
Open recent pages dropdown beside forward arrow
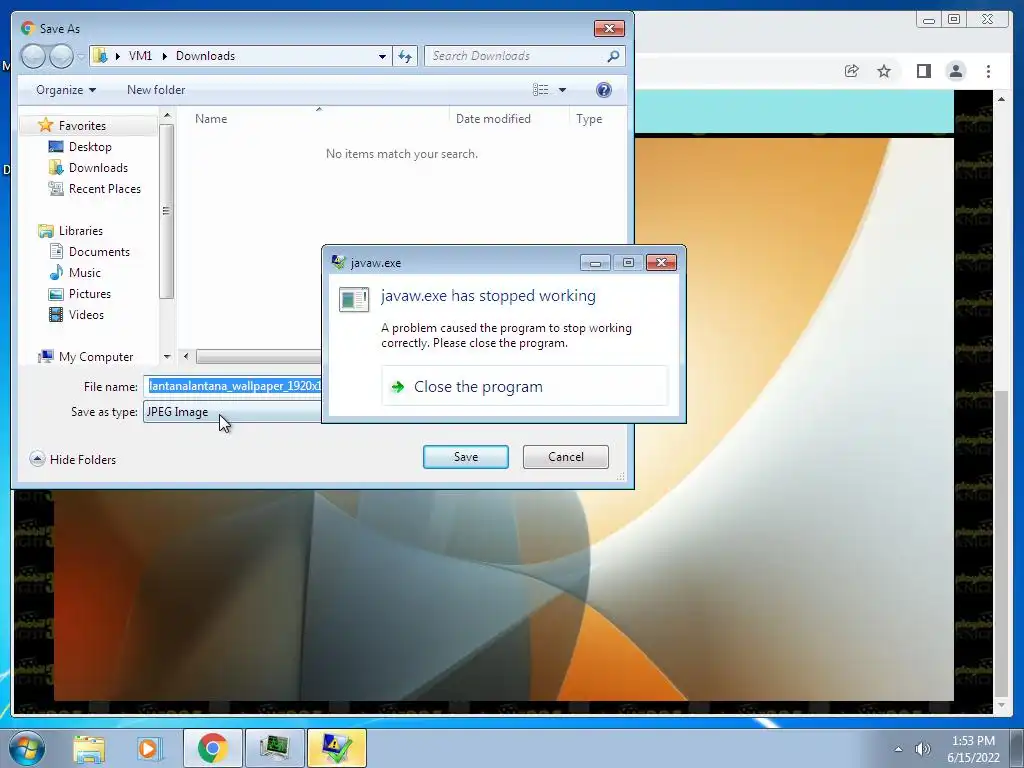pyautogui.click(x=80, y=56)
